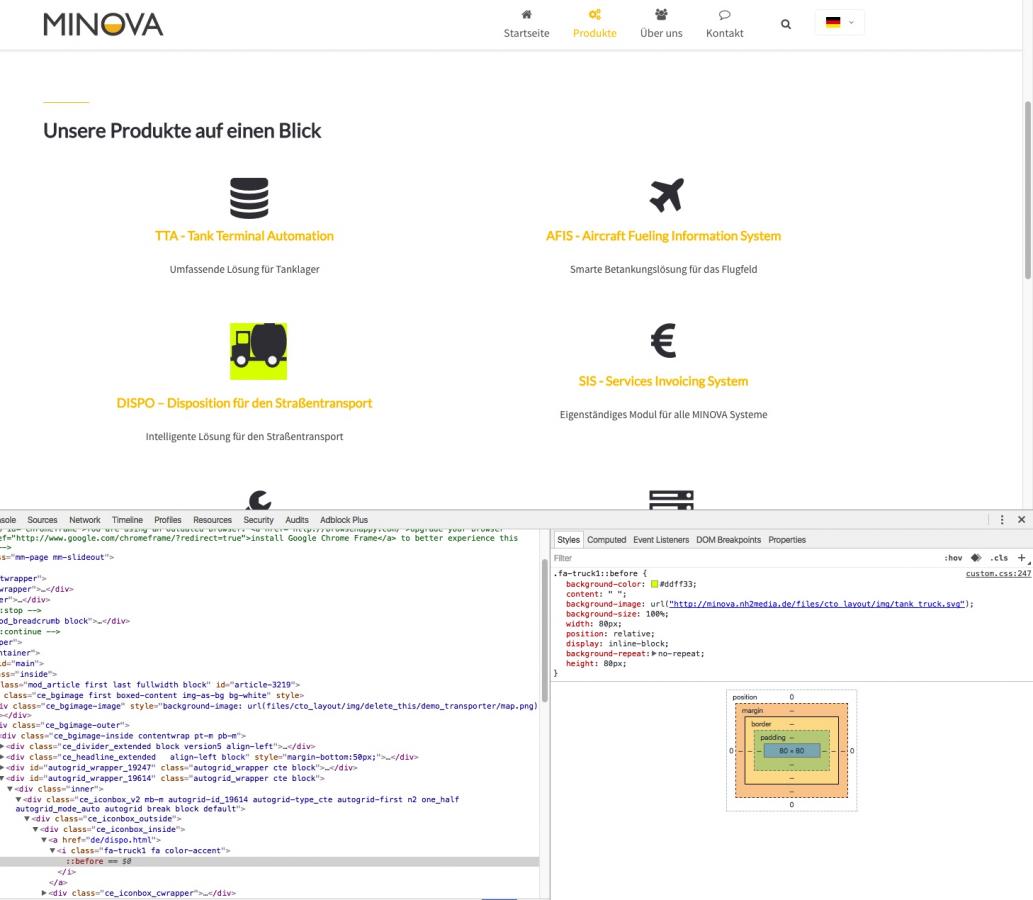The image size is (1033, 900).
Task: Close the DevTools panel
Action: tap(1021, 520)
